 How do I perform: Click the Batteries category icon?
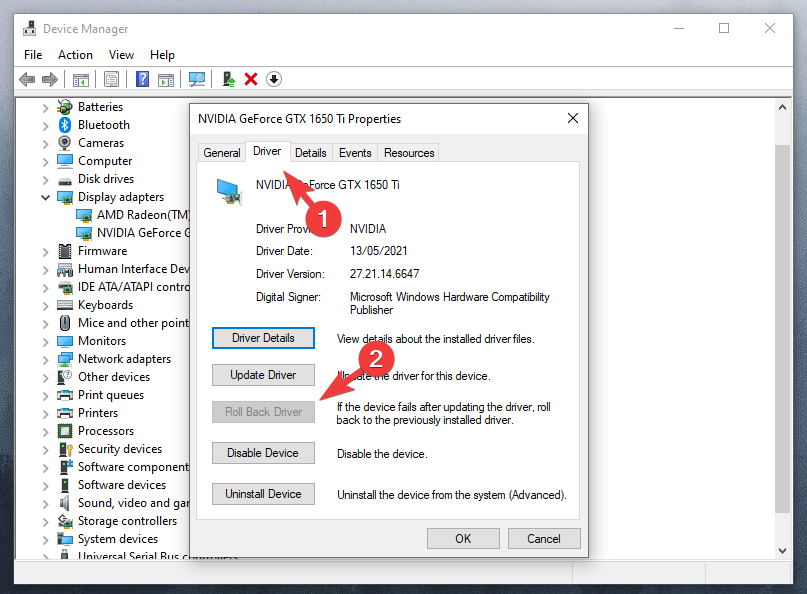[65, 107]
